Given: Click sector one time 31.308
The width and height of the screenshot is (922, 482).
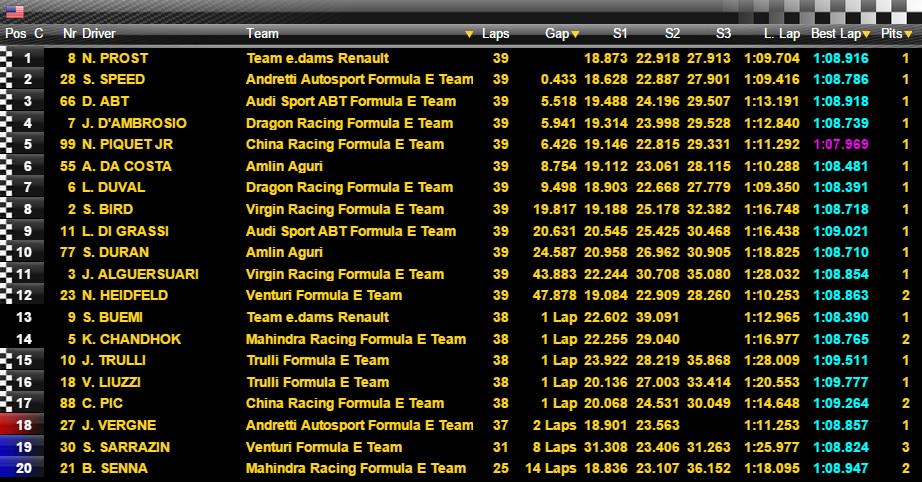Looking at the screenshot, I should (x=606, y=447).
